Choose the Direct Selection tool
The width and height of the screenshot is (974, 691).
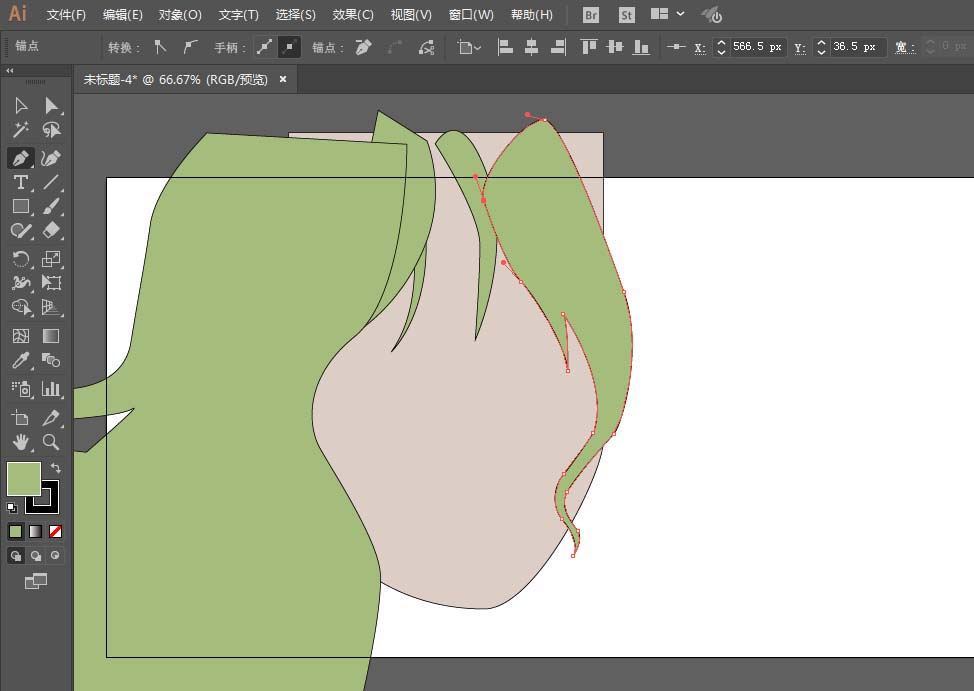point(52,106)
